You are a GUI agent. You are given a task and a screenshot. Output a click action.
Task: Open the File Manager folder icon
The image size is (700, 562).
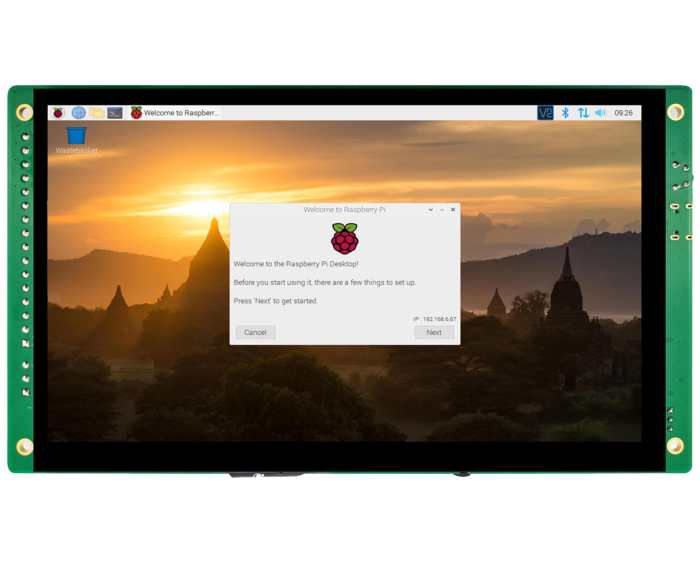pos(96,113)
